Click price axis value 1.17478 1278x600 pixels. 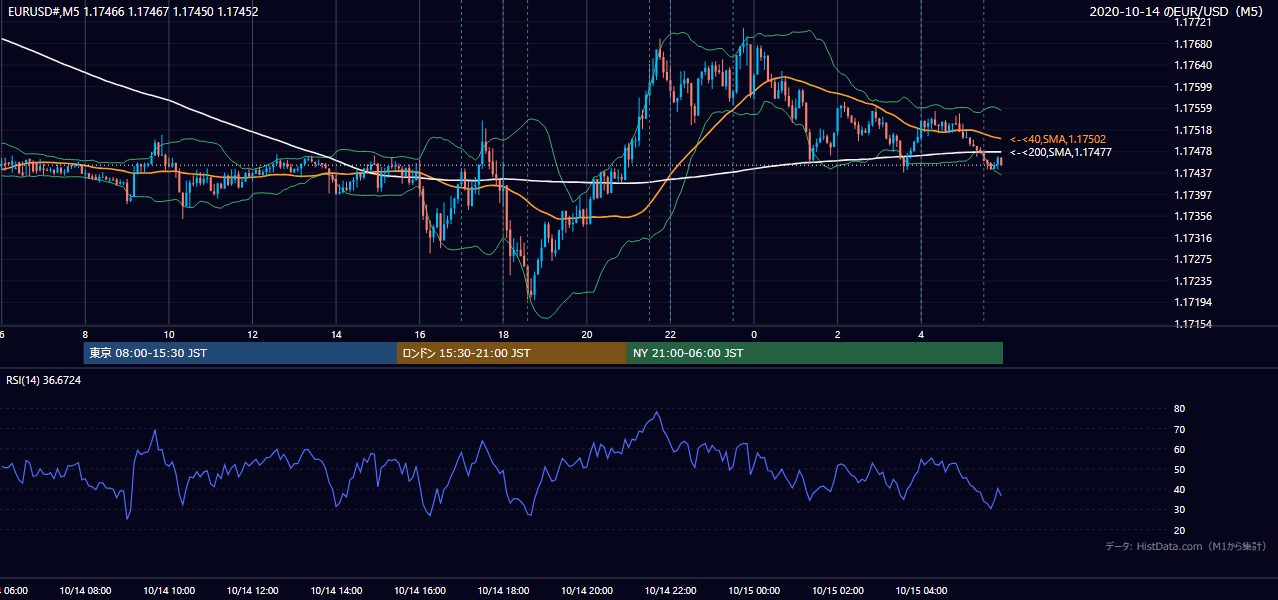point(1193,151)
